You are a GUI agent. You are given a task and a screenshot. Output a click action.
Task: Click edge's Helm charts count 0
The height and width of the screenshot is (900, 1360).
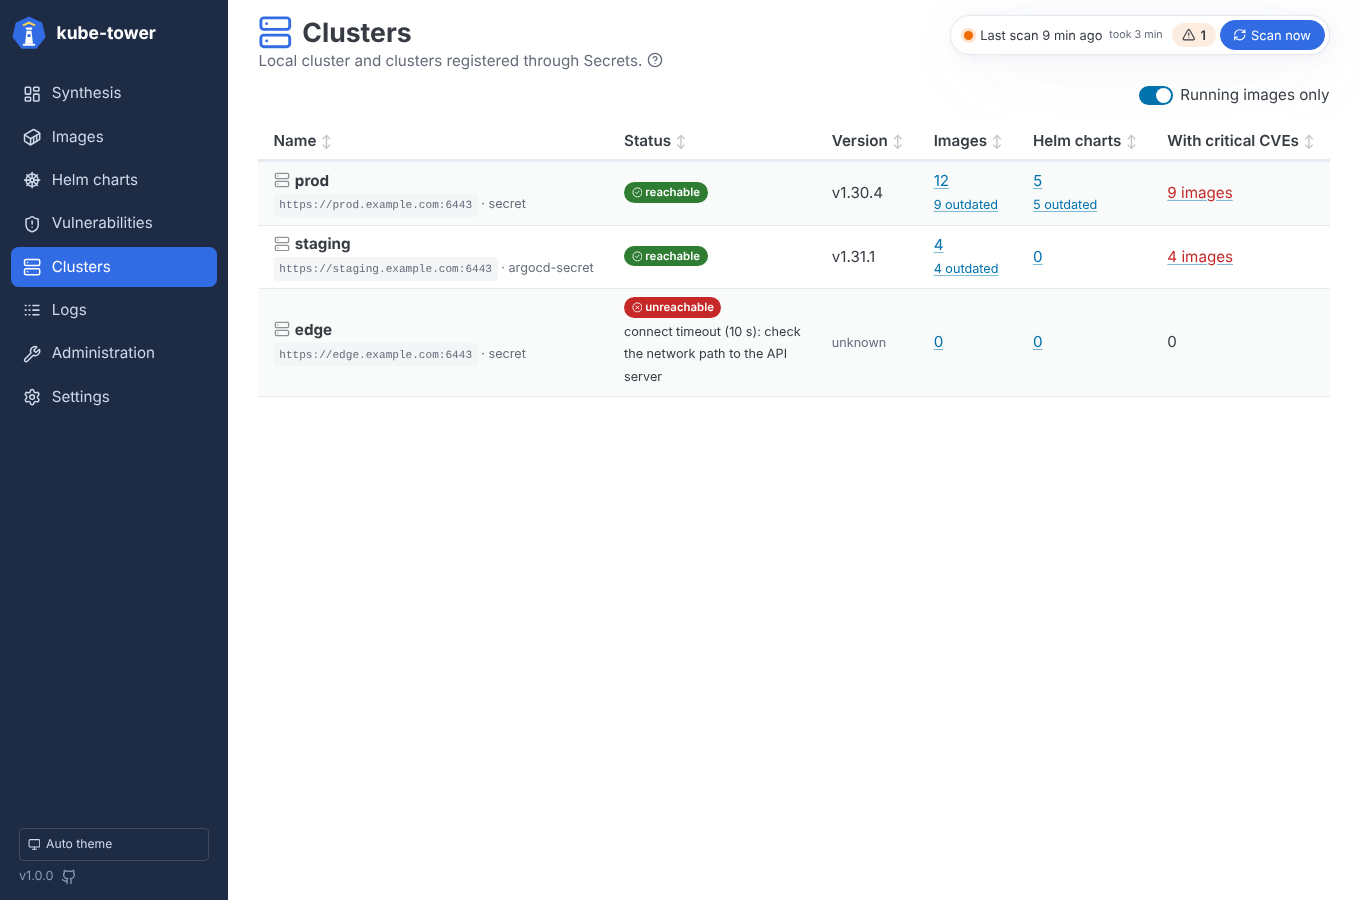tap(1037, 342)
